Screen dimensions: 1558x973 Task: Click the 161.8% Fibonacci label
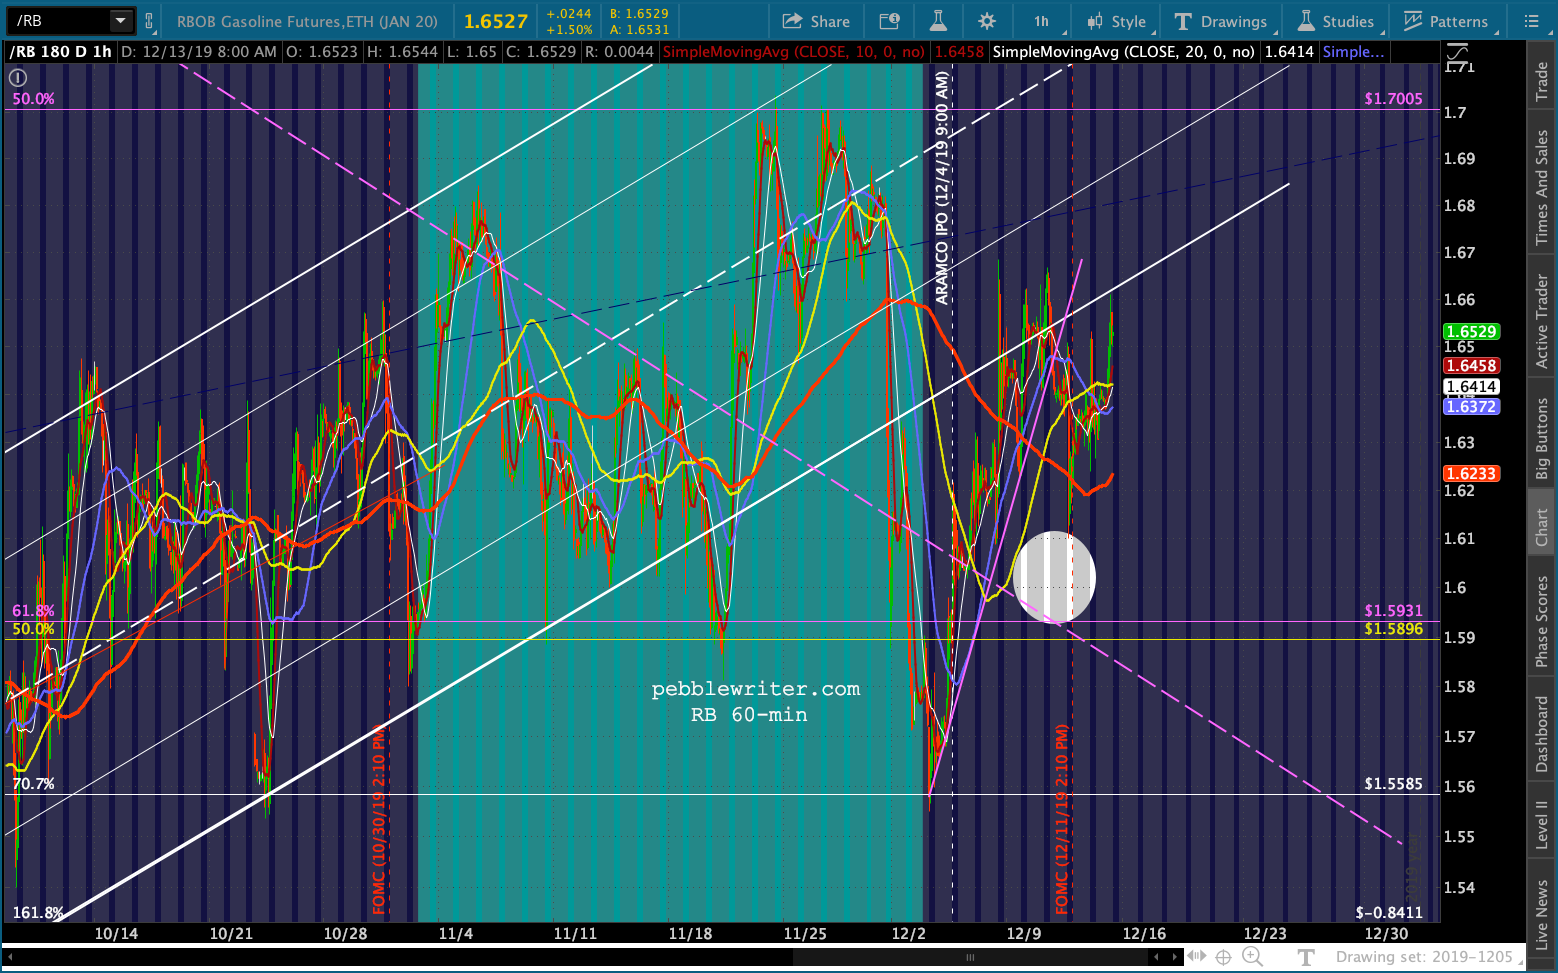click(x=37, y=912)
